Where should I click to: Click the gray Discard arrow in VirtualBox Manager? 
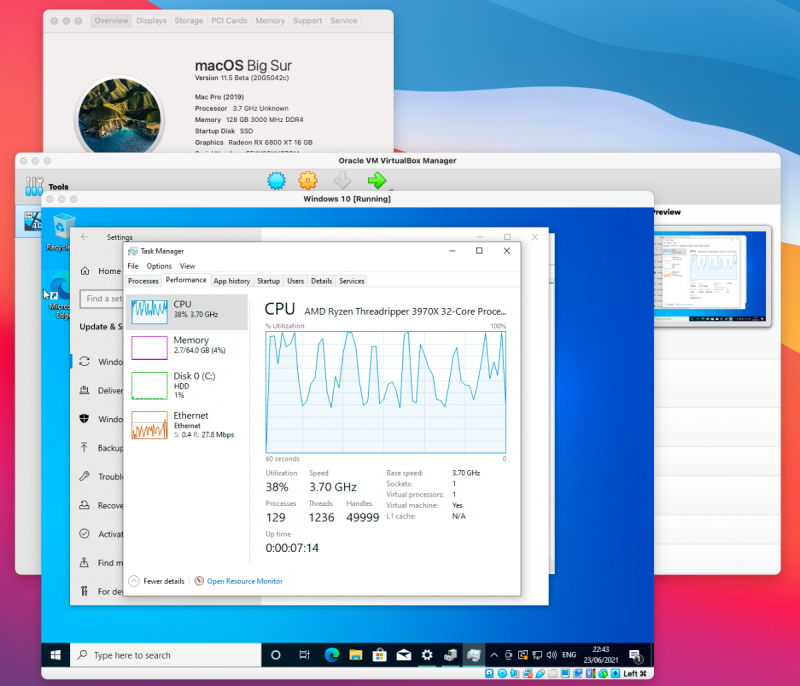coord(342,181)
